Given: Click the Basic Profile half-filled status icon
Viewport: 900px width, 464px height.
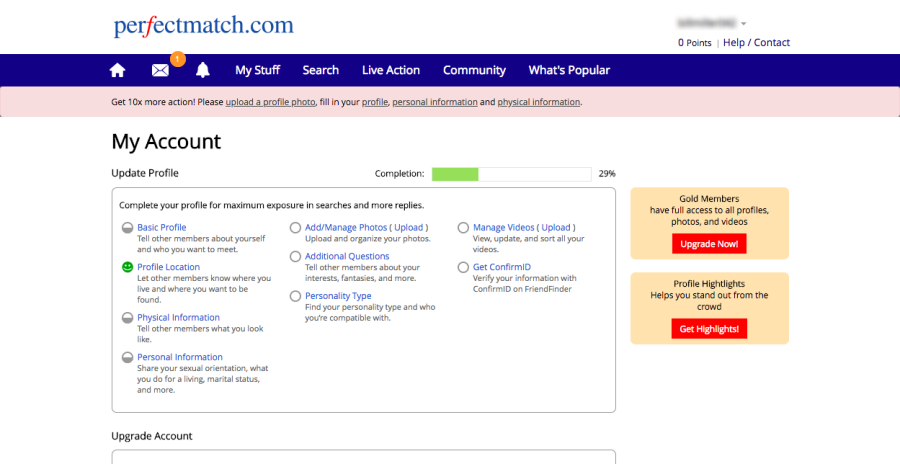Looking at the screenshot, I should tap(127, 228).
